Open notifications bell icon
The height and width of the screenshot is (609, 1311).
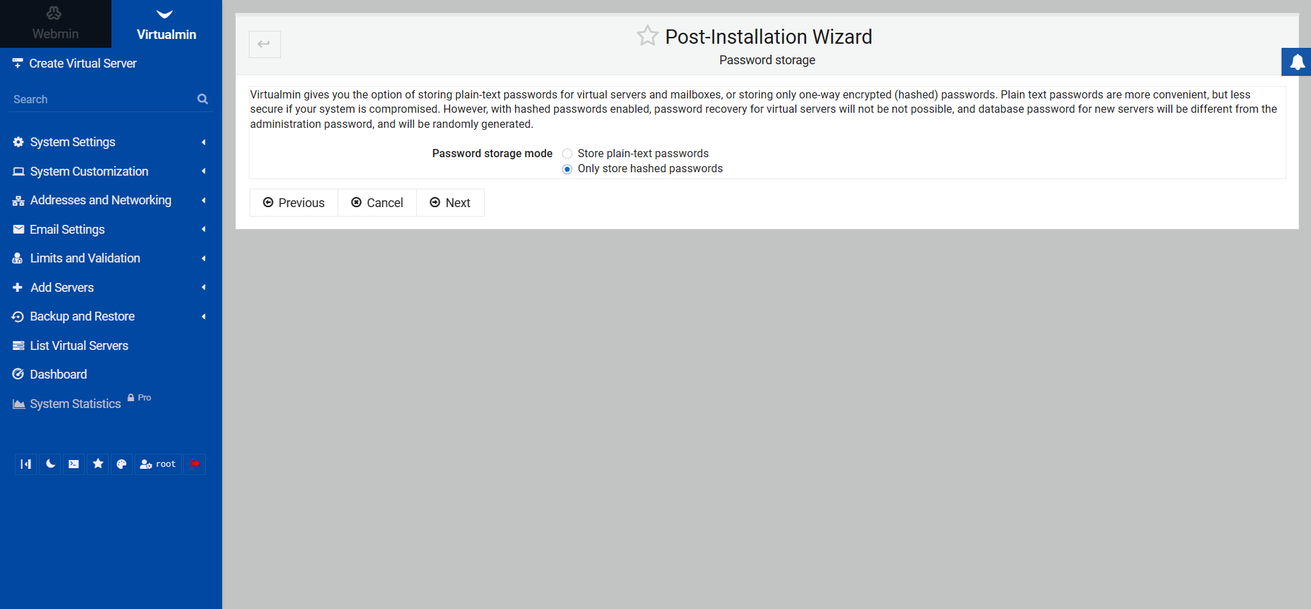click(x=1297, y=62)
